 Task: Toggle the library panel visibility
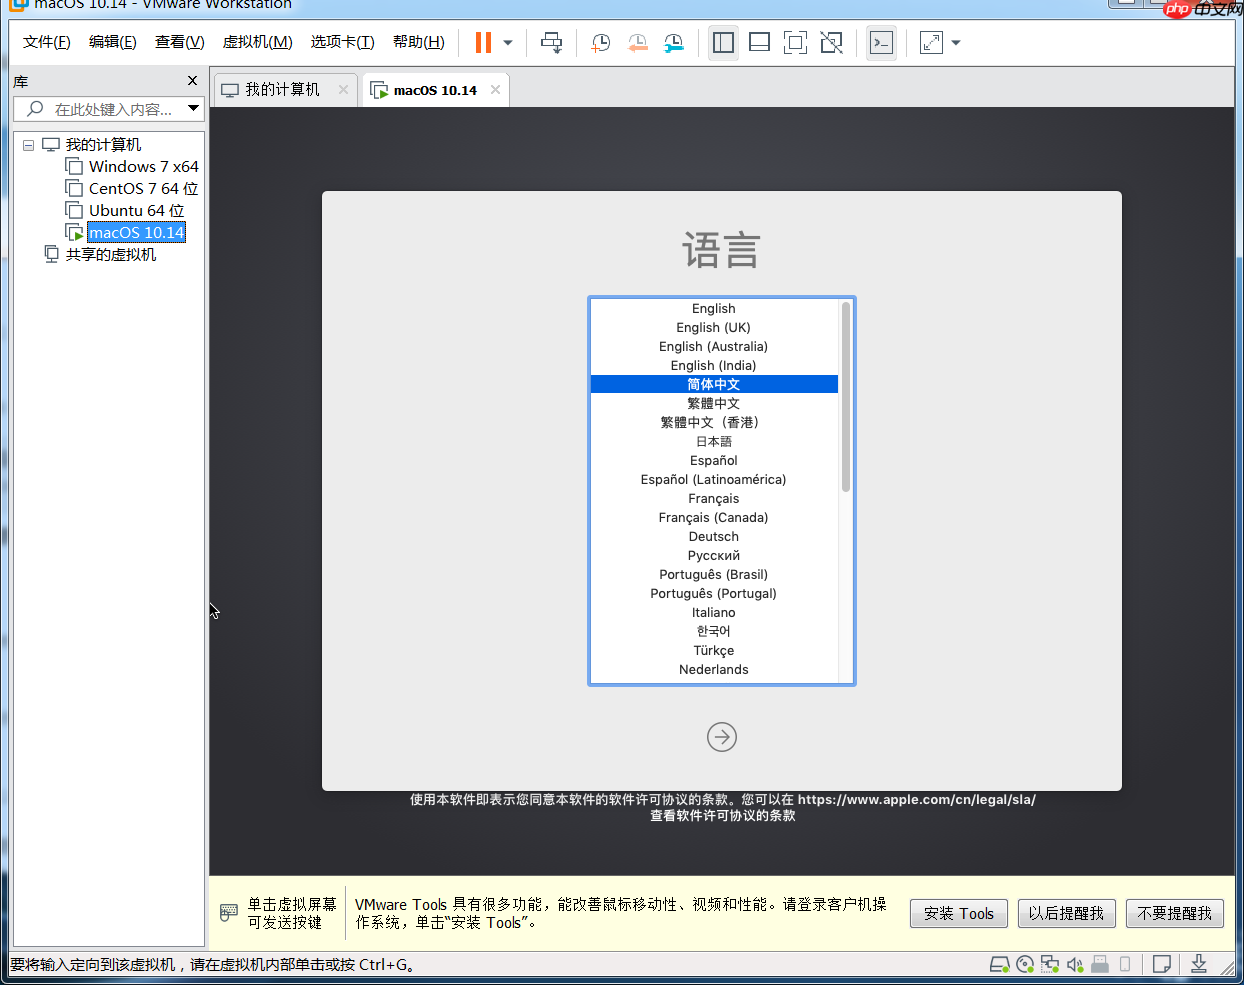(723, 42)
